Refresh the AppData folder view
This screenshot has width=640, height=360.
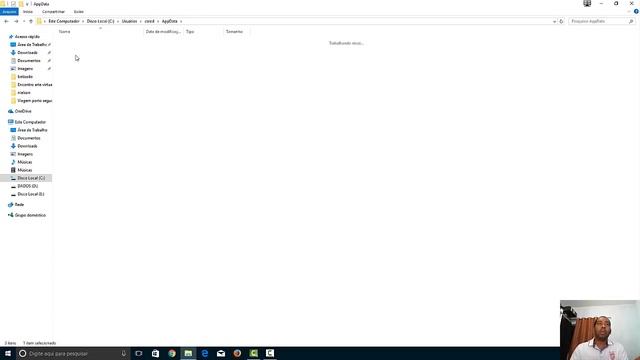coord(561,21)
